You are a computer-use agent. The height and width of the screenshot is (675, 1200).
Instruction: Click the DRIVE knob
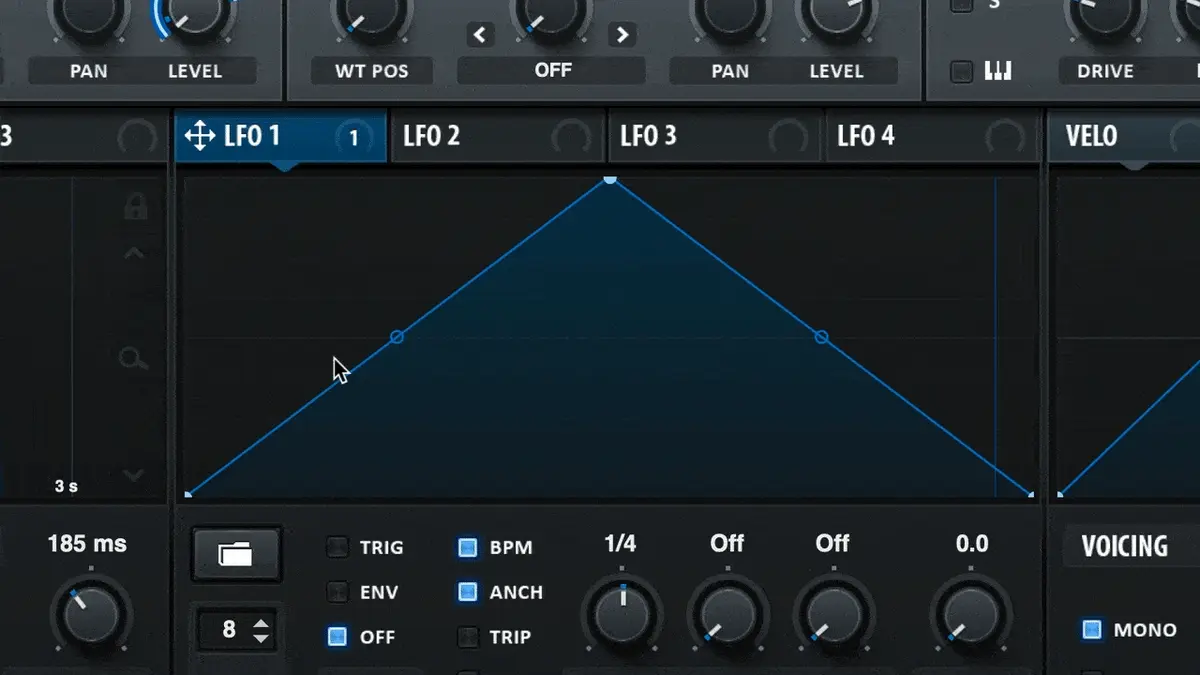[x=1104, y=14]
